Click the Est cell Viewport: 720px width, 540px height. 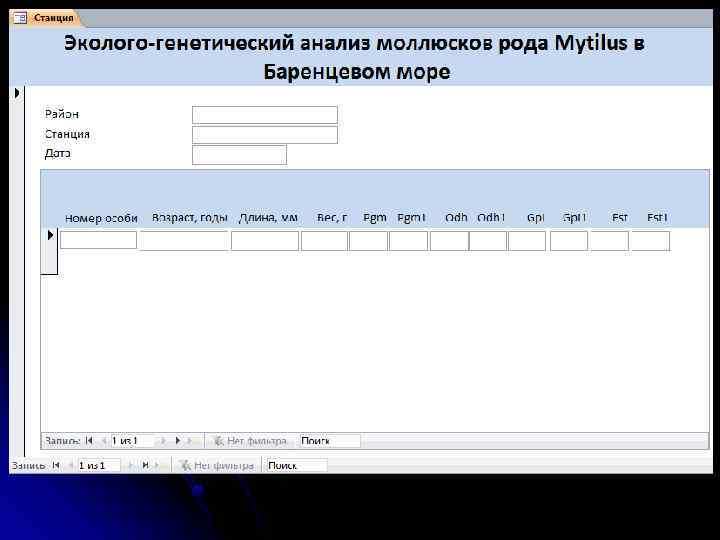point(609,241)
